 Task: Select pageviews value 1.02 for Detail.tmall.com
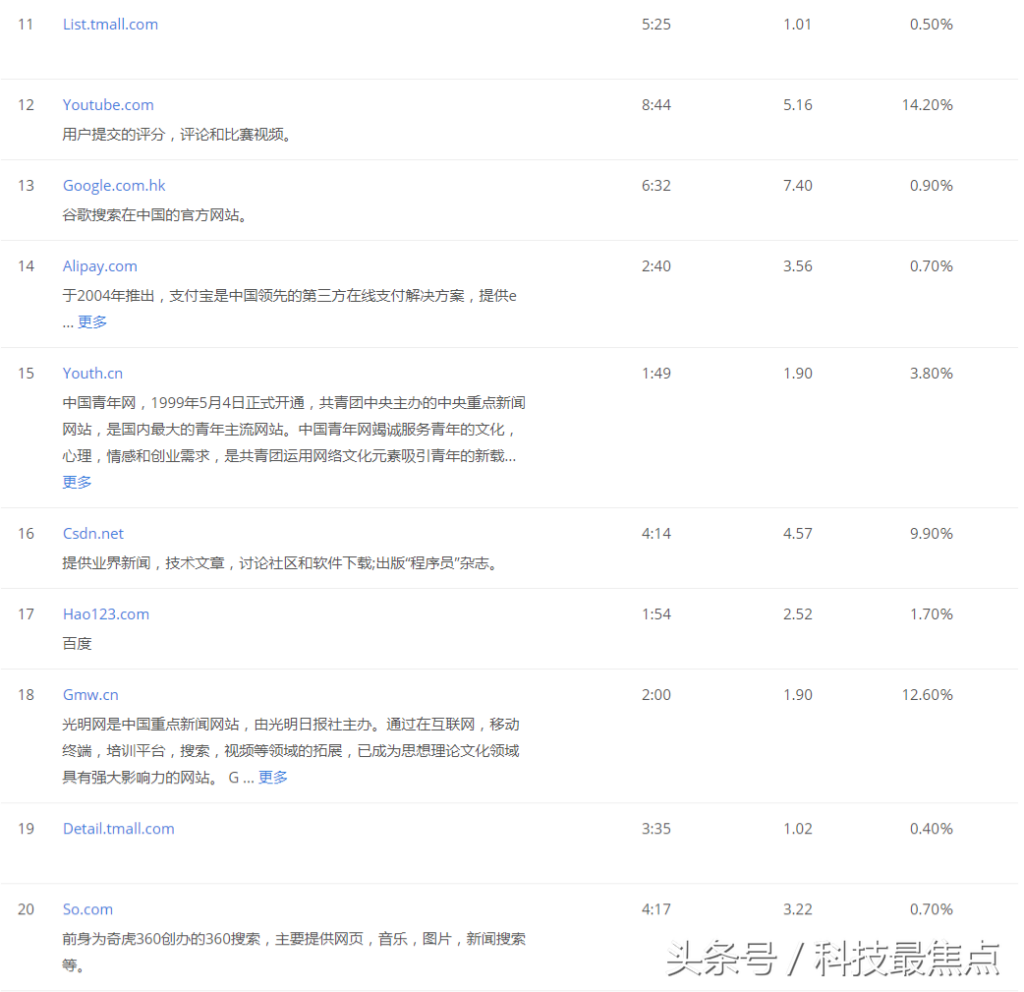click(x=797, y=829)
